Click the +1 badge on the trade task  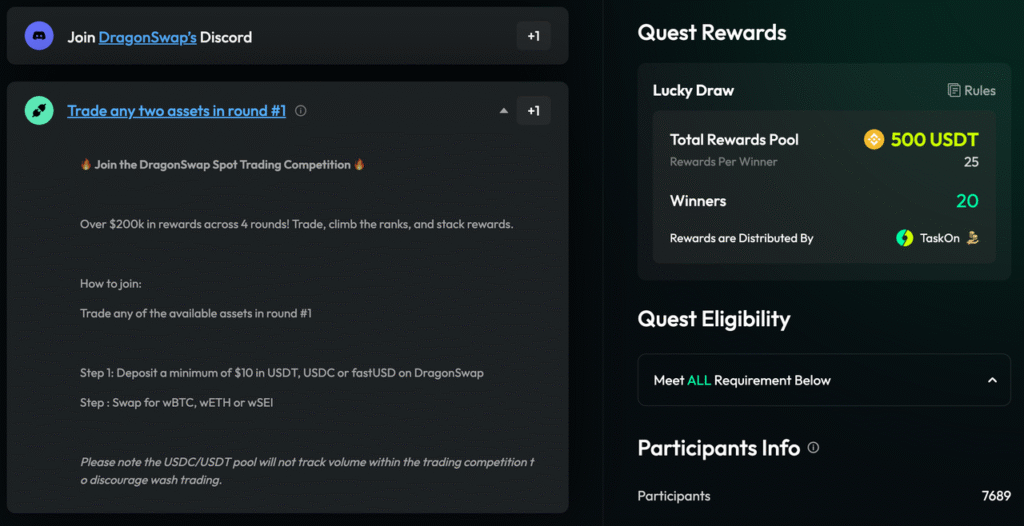pos(534,111)
